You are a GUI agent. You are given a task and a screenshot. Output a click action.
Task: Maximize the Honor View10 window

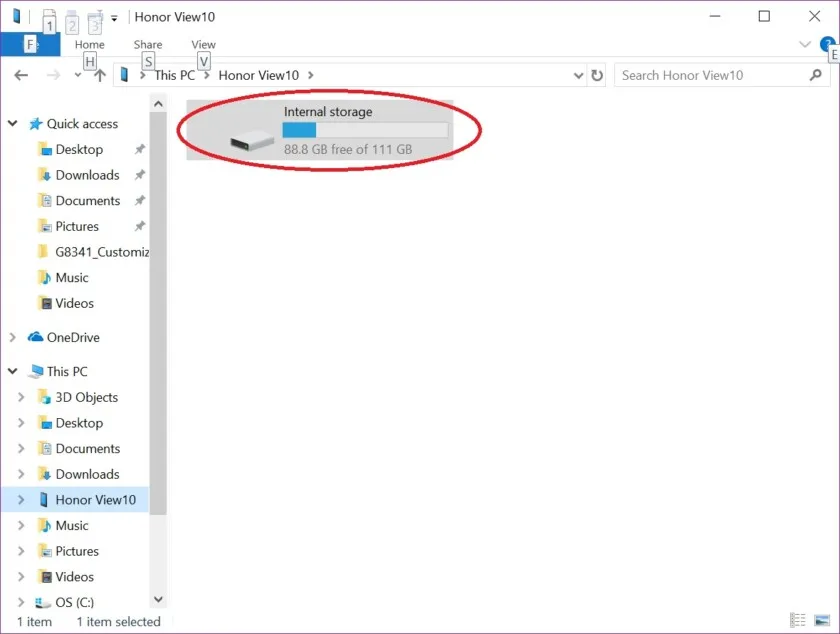click(764, 17)
